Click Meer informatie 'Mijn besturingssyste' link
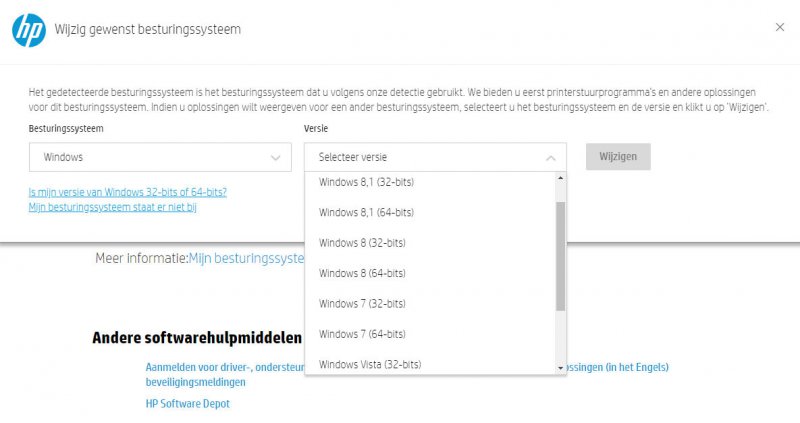This screenshot has width=800, height=423. pos(246,258)
